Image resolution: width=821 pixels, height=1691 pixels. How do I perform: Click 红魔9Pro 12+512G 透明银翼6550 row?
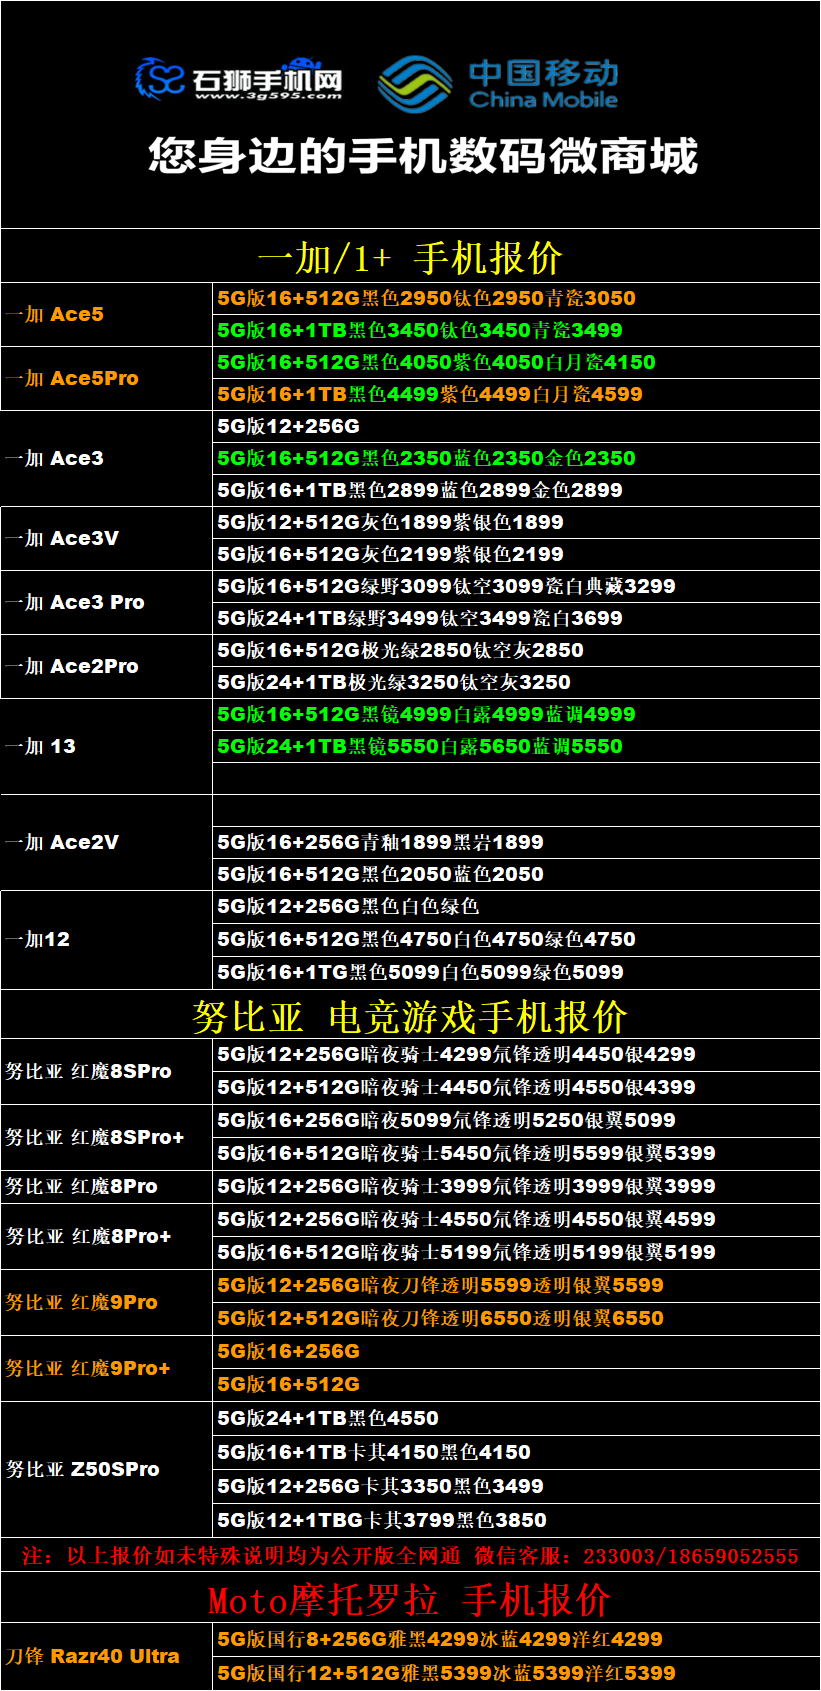[x=516, y=1318]
